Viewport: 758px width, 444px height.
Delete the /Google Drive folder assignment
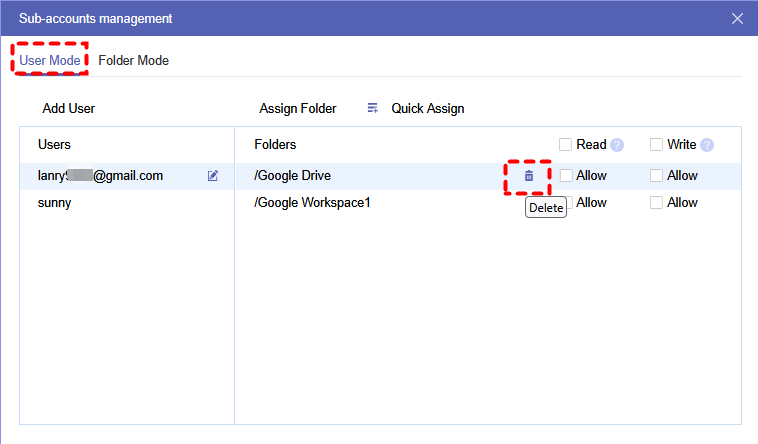[x=529, y=176]
